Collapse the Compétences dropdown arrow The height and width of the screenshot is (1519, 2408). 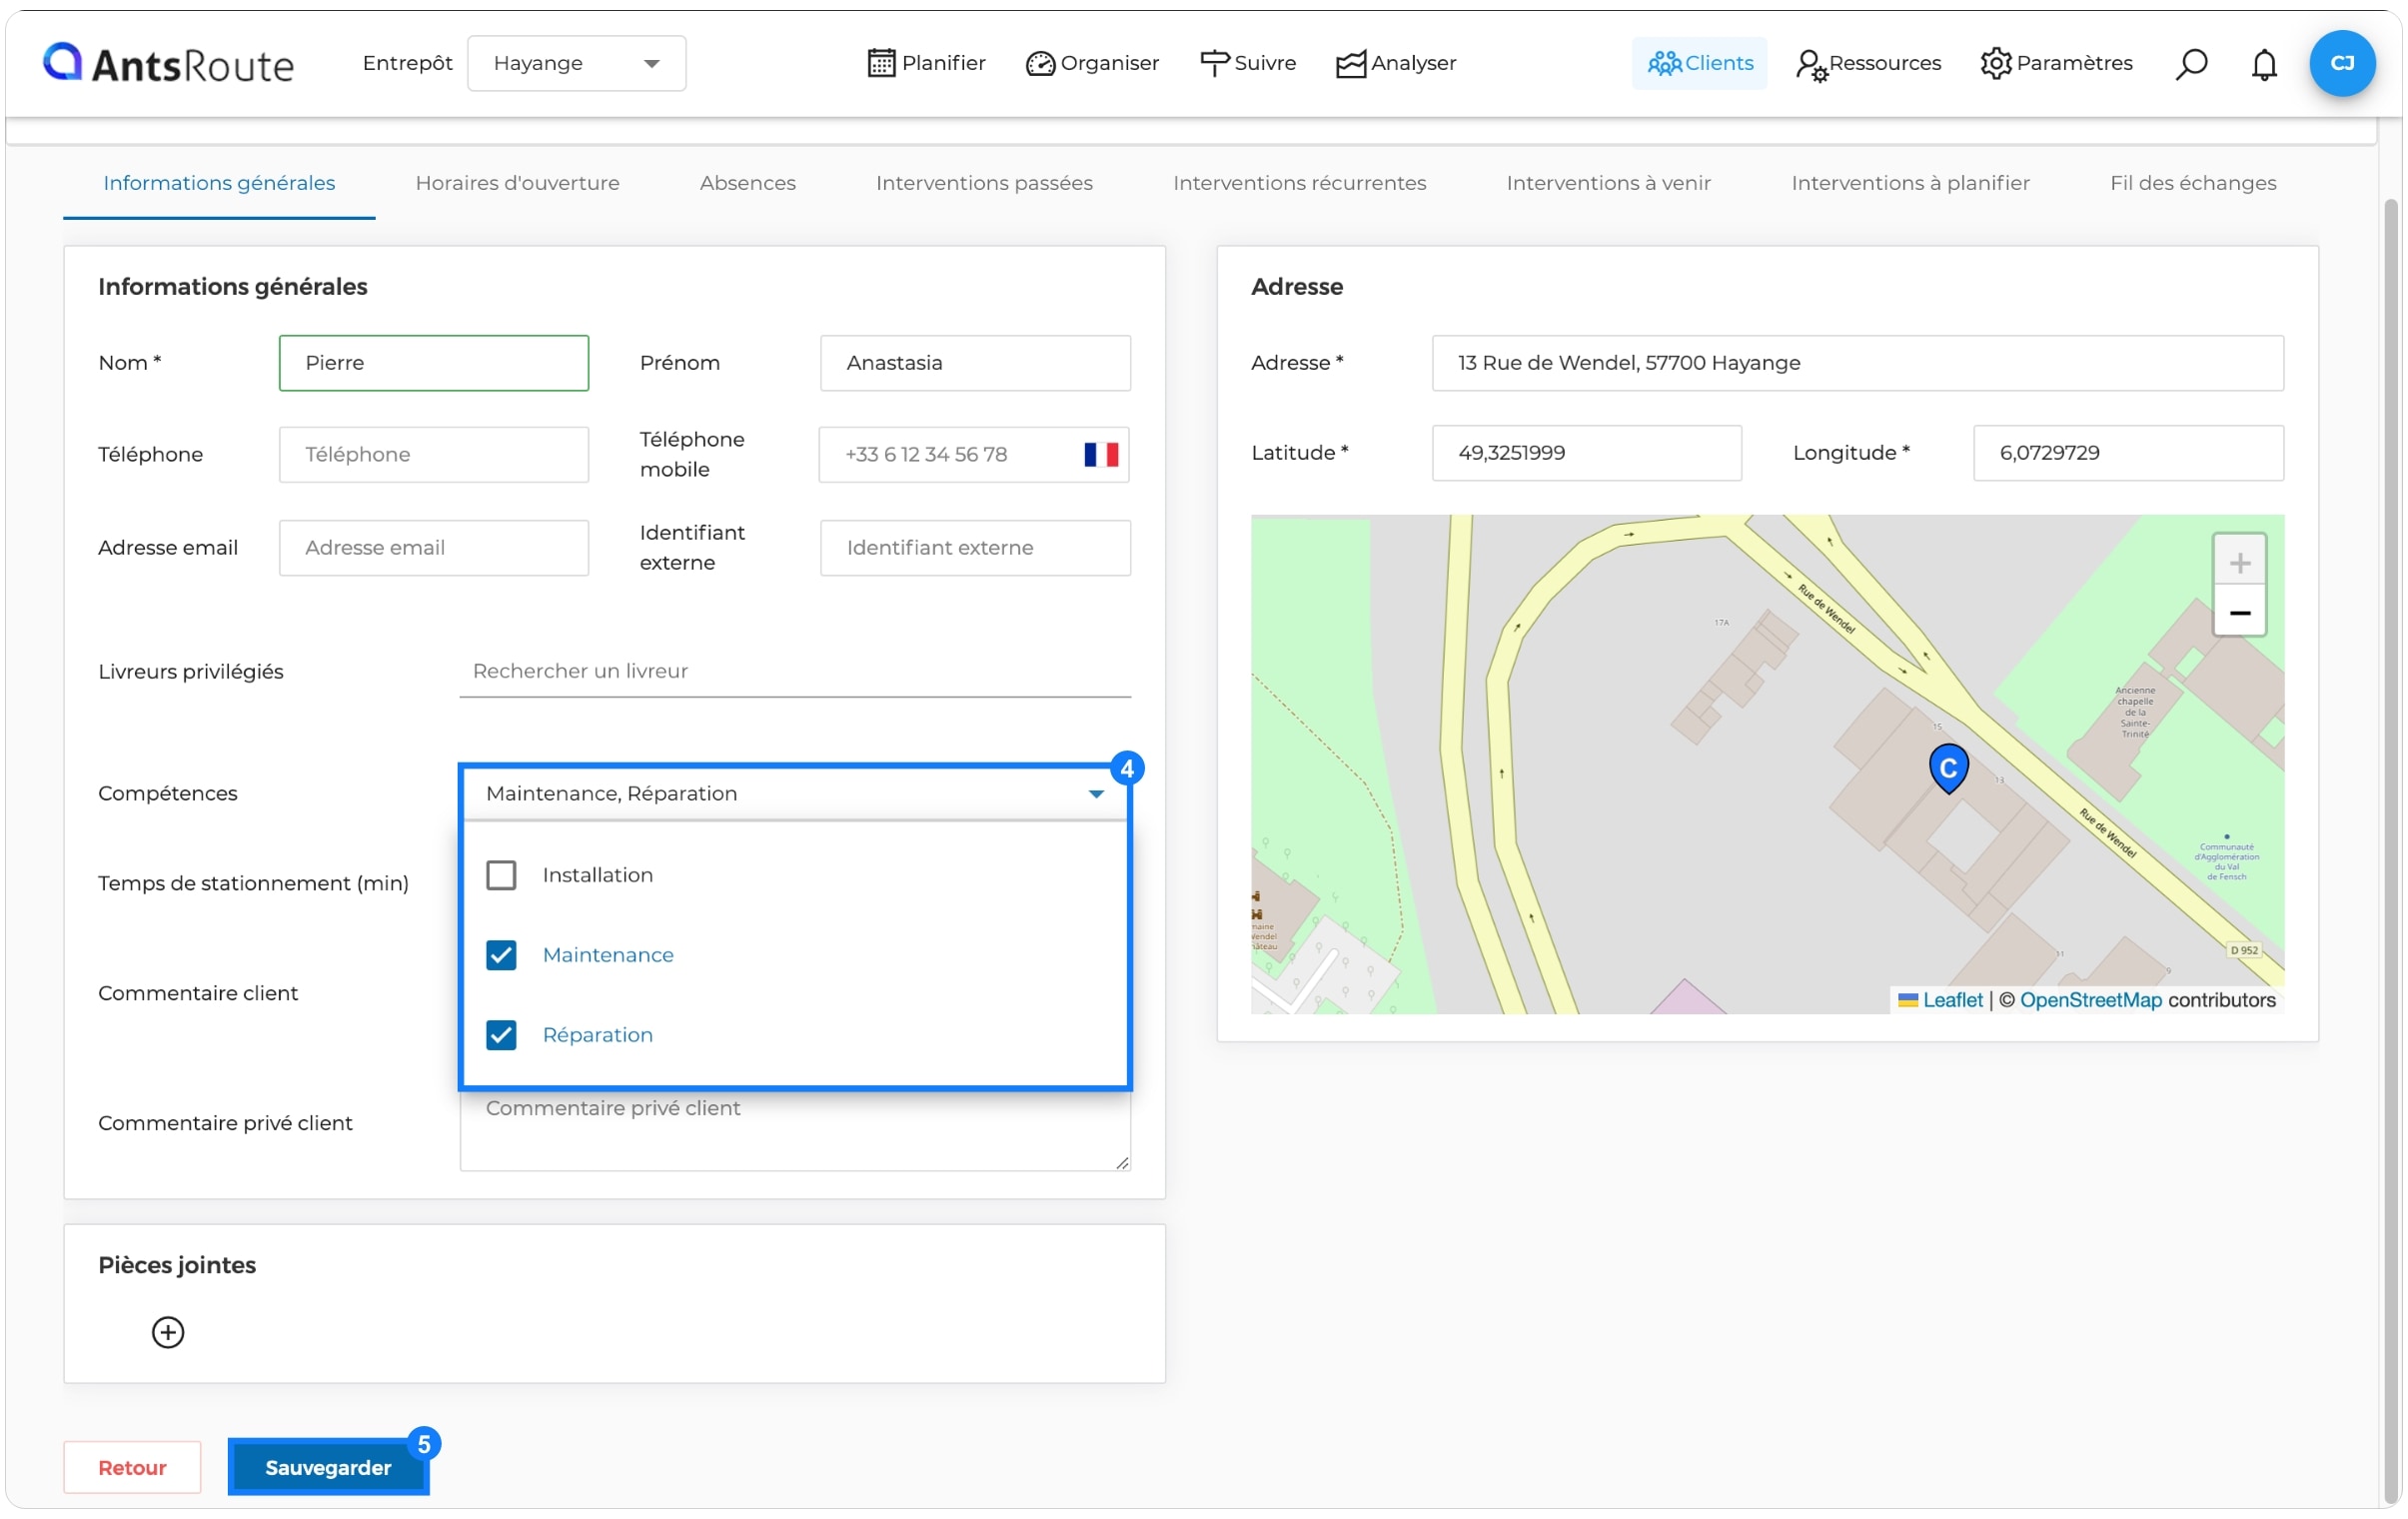(1096, 794)
